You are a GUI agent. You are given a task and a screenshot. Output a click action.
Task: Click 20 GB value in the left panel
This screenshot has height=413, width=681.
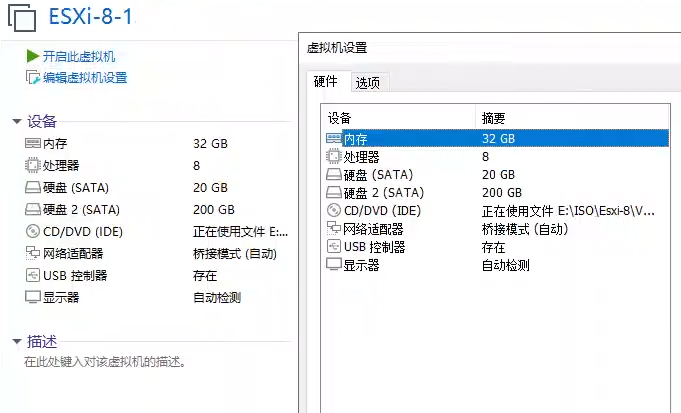[211, 188]
